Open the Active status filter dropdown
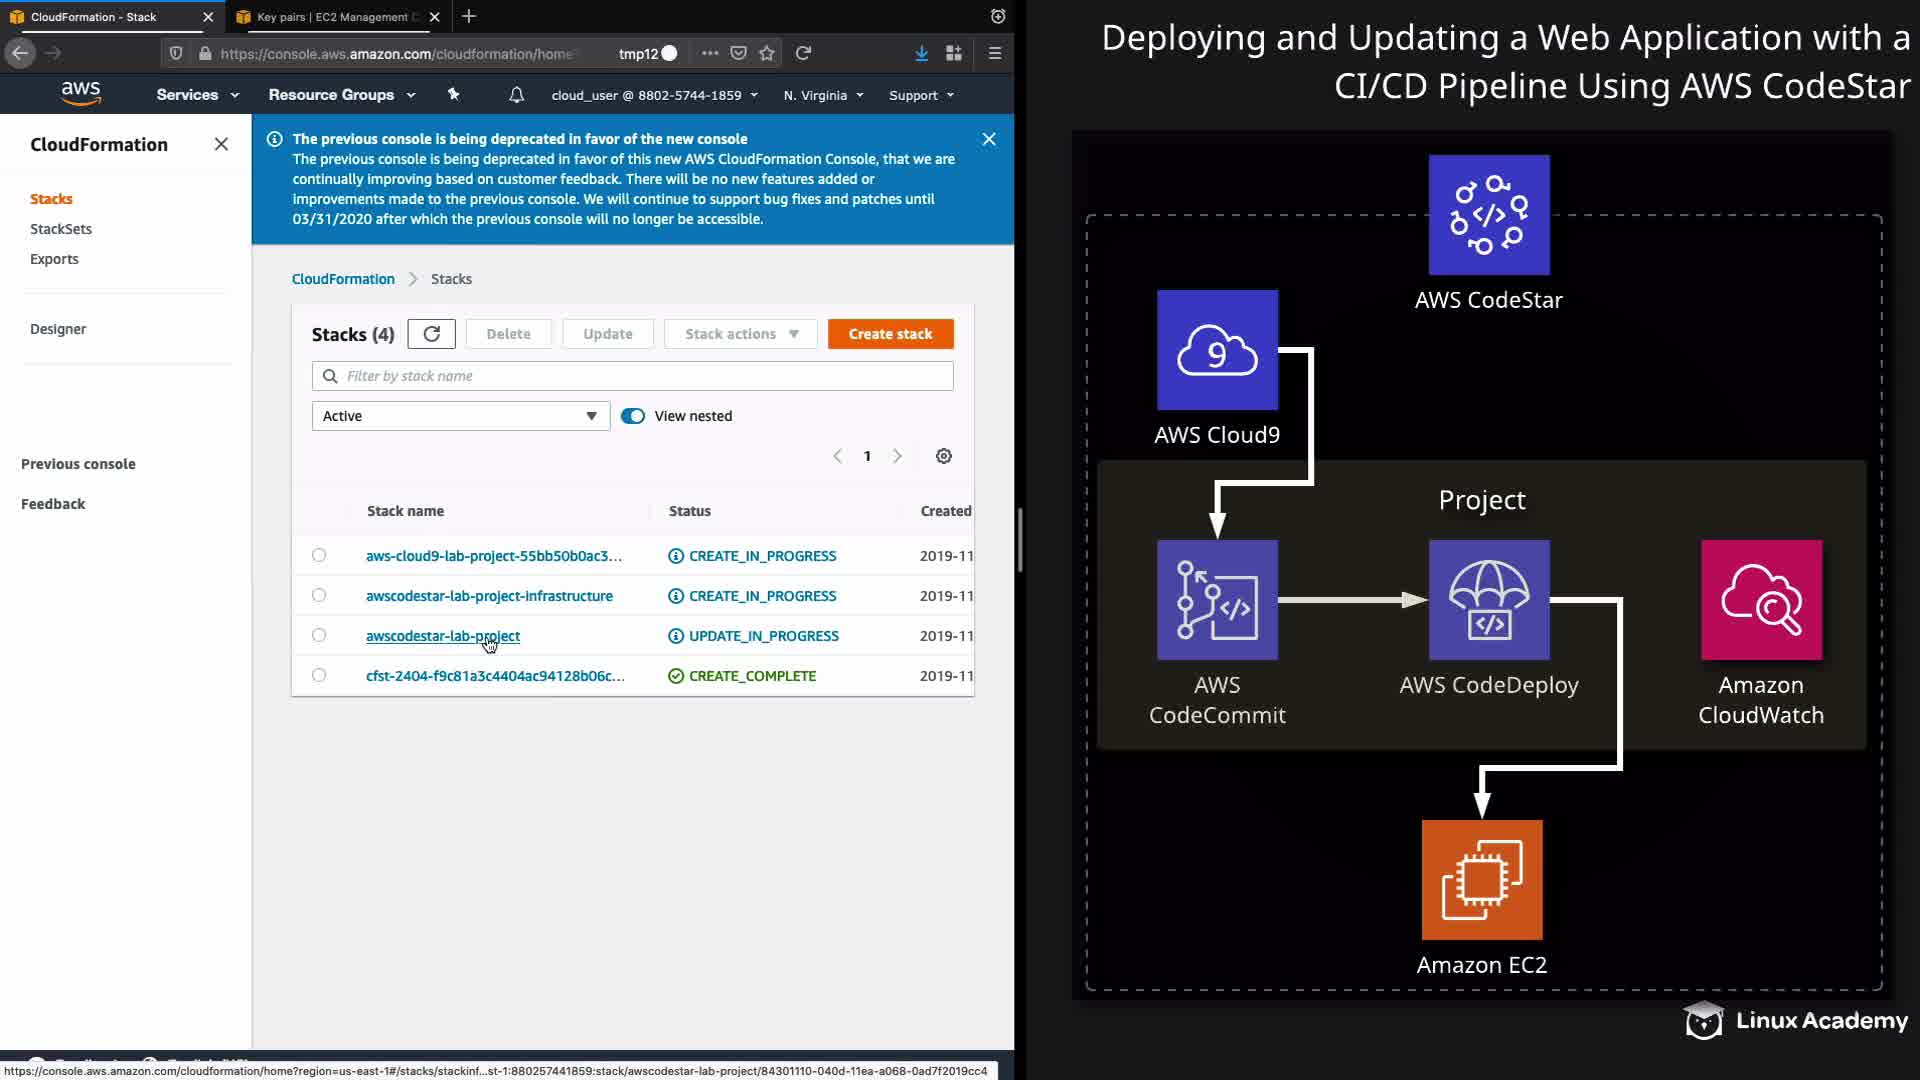The height and width of the screenshot is (1080, 1920). coord(460,416)
